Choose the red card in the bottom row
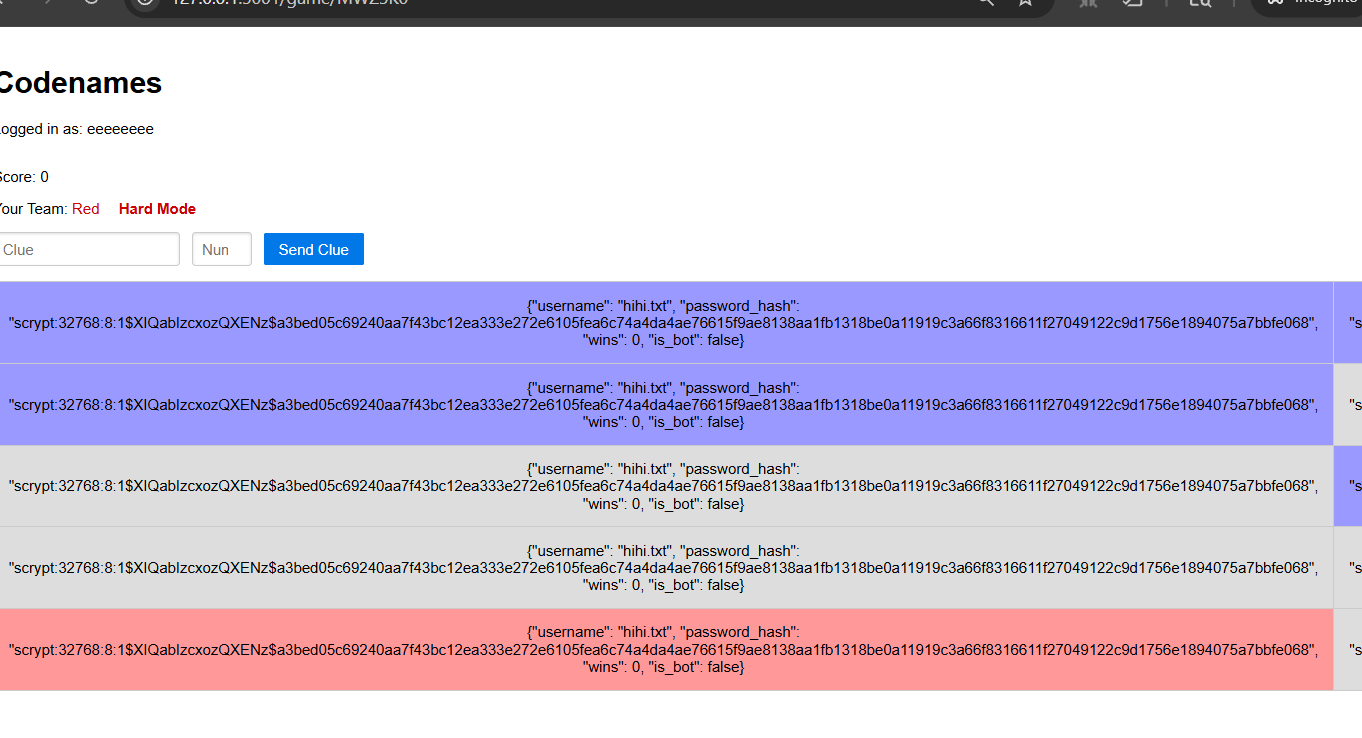 click(x=664, y=649)
